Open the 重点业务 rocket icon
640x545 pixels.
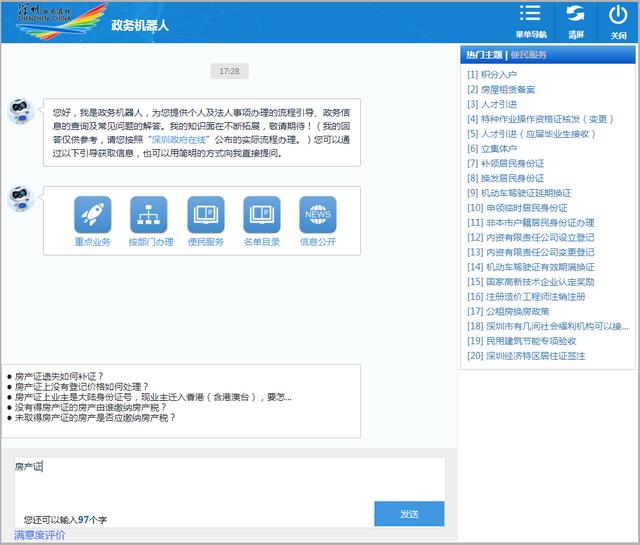click(92, 214)
